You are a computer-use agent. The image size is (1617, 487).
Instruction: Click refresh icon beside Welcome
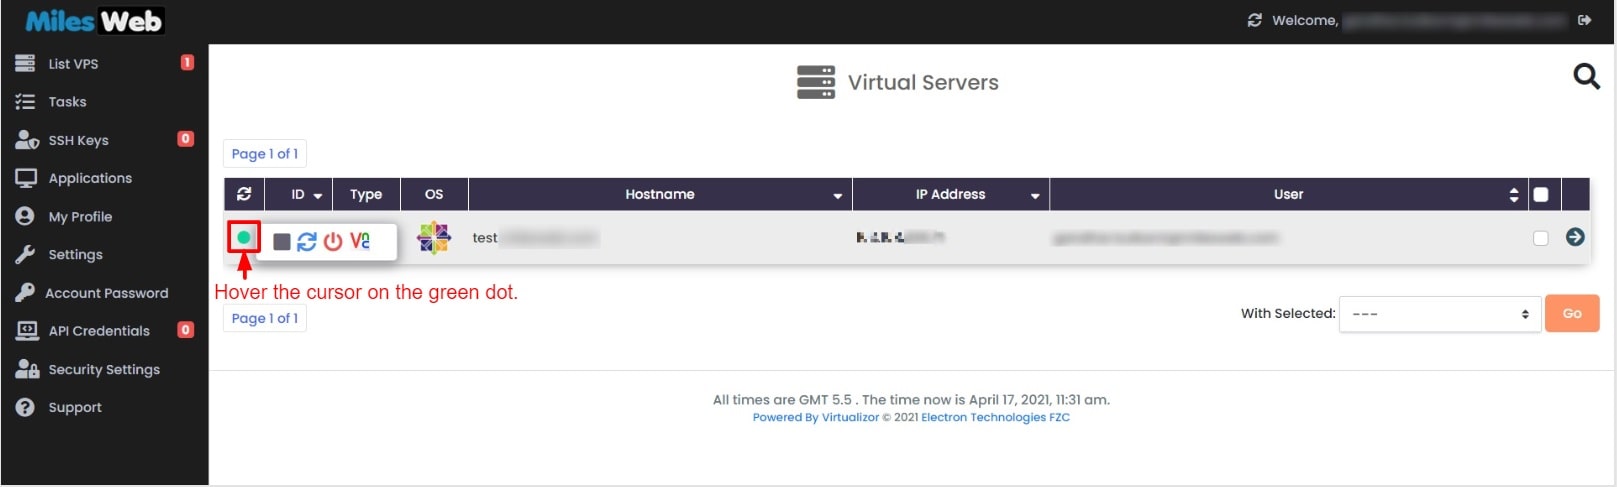coord(1255,20)
